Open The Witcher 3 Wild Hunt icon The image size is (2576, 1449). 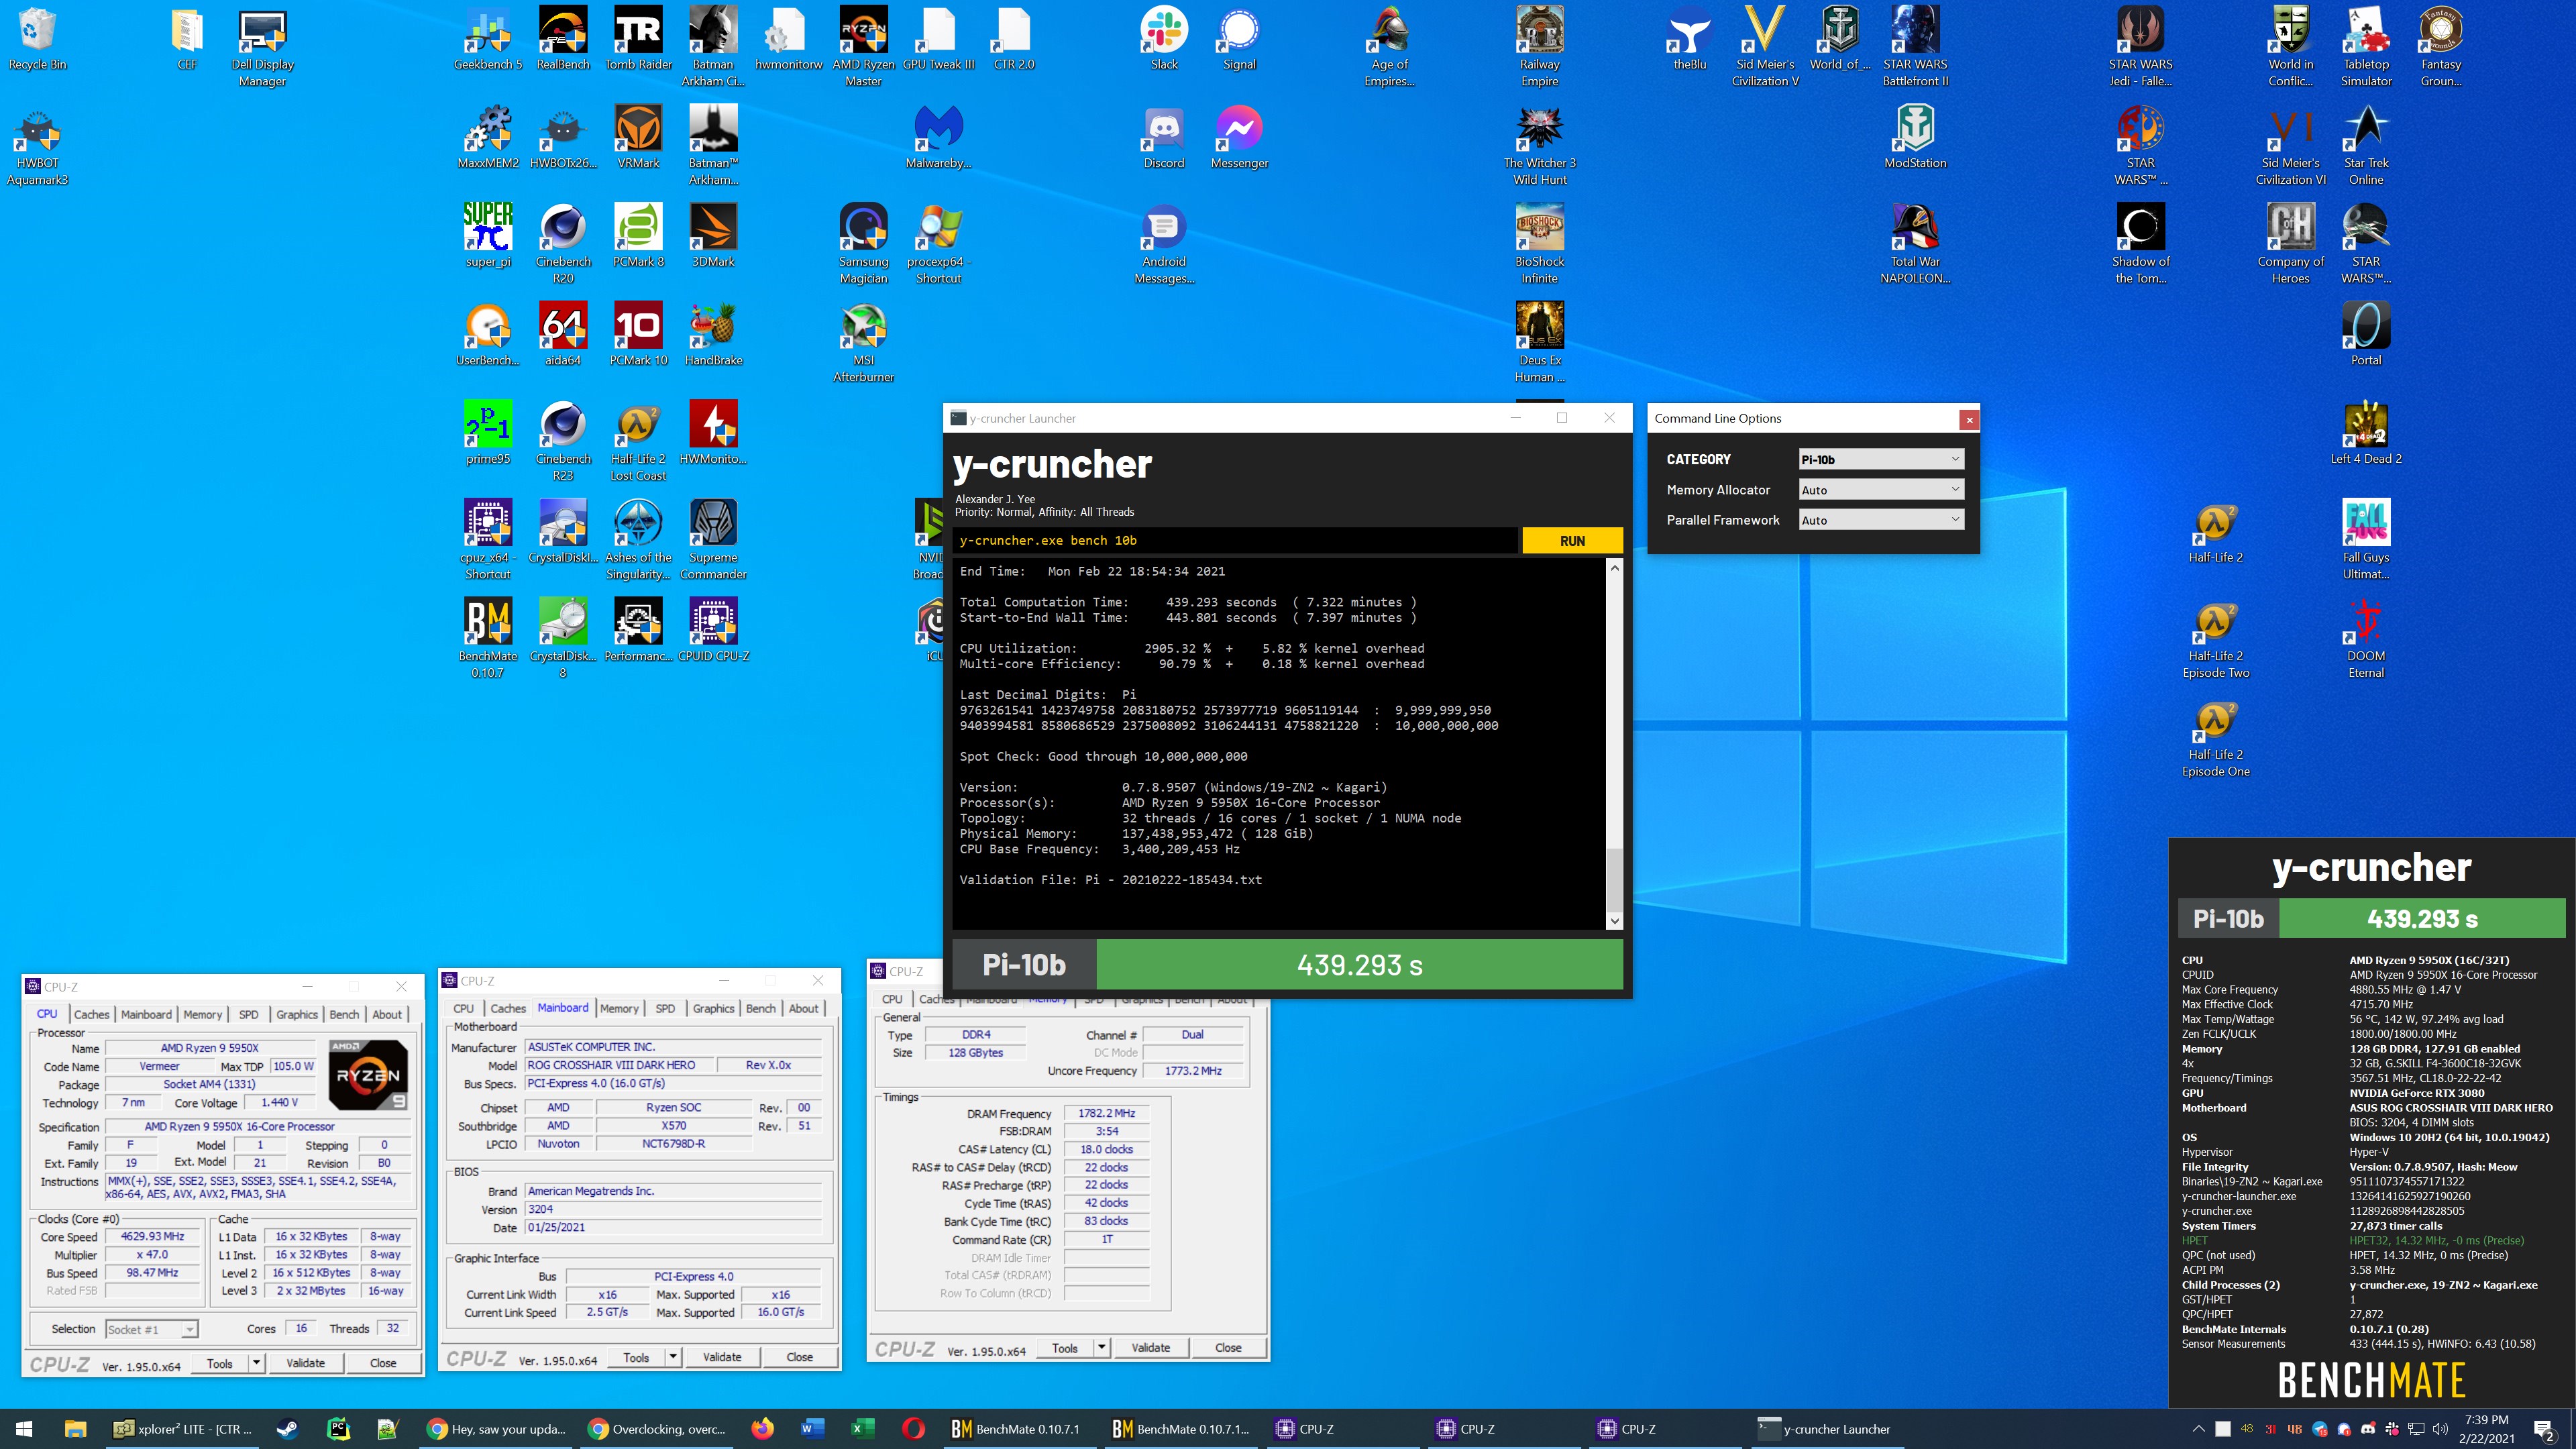coord(1539,146)
